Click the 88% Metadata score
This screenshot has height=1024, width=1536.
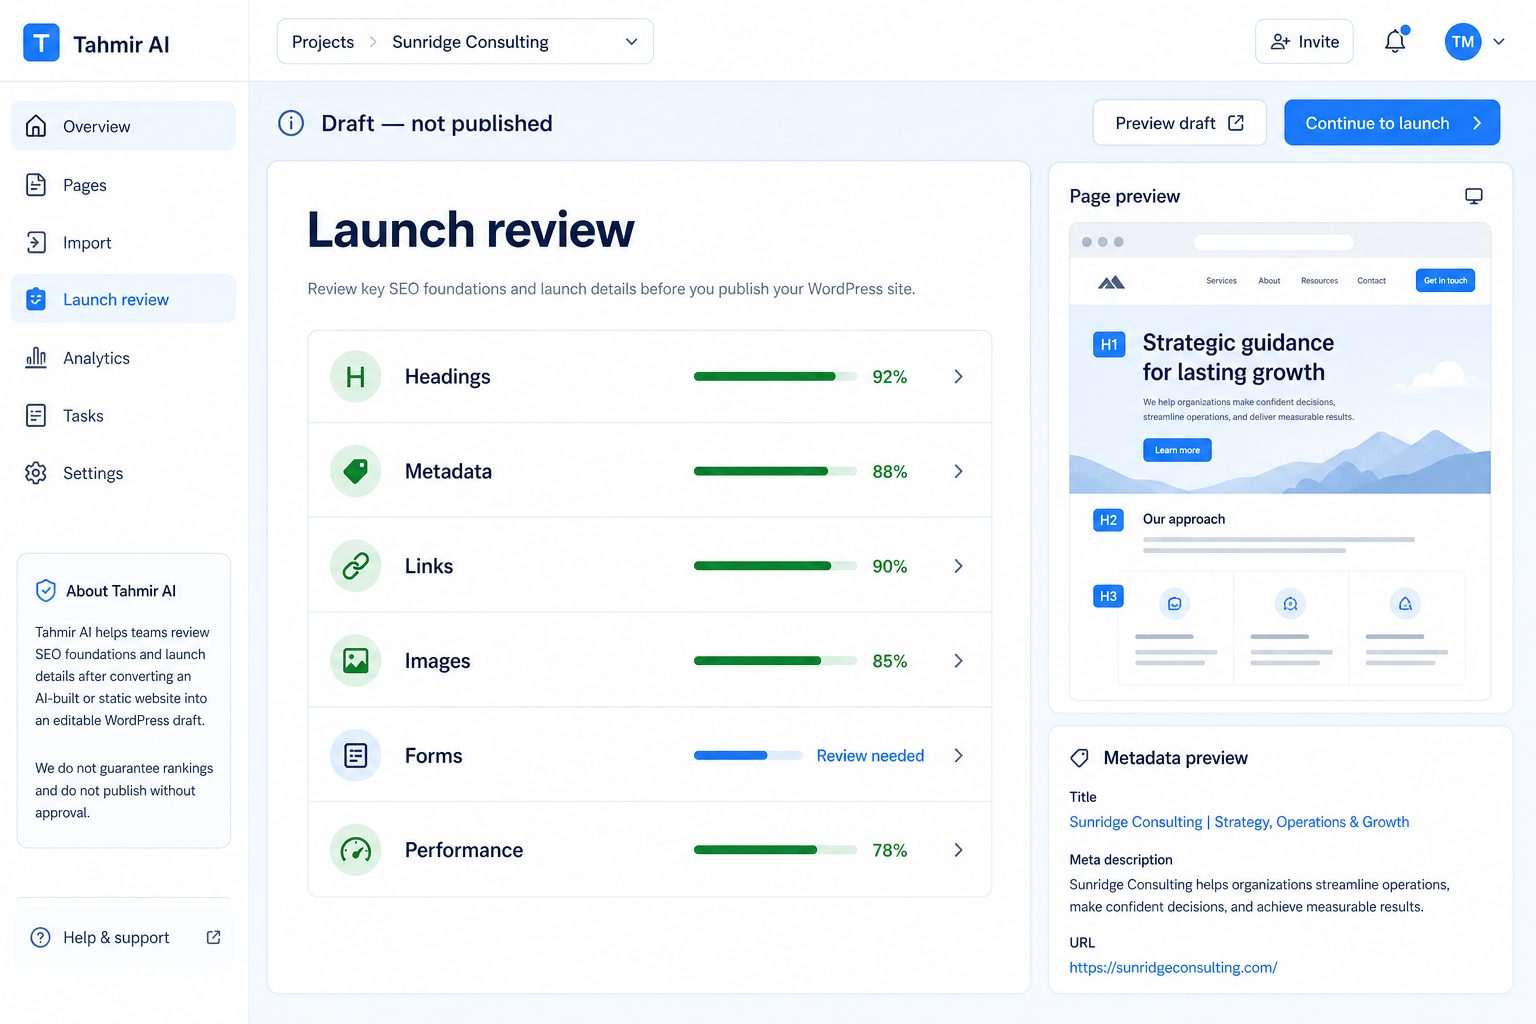pos(890,472)
